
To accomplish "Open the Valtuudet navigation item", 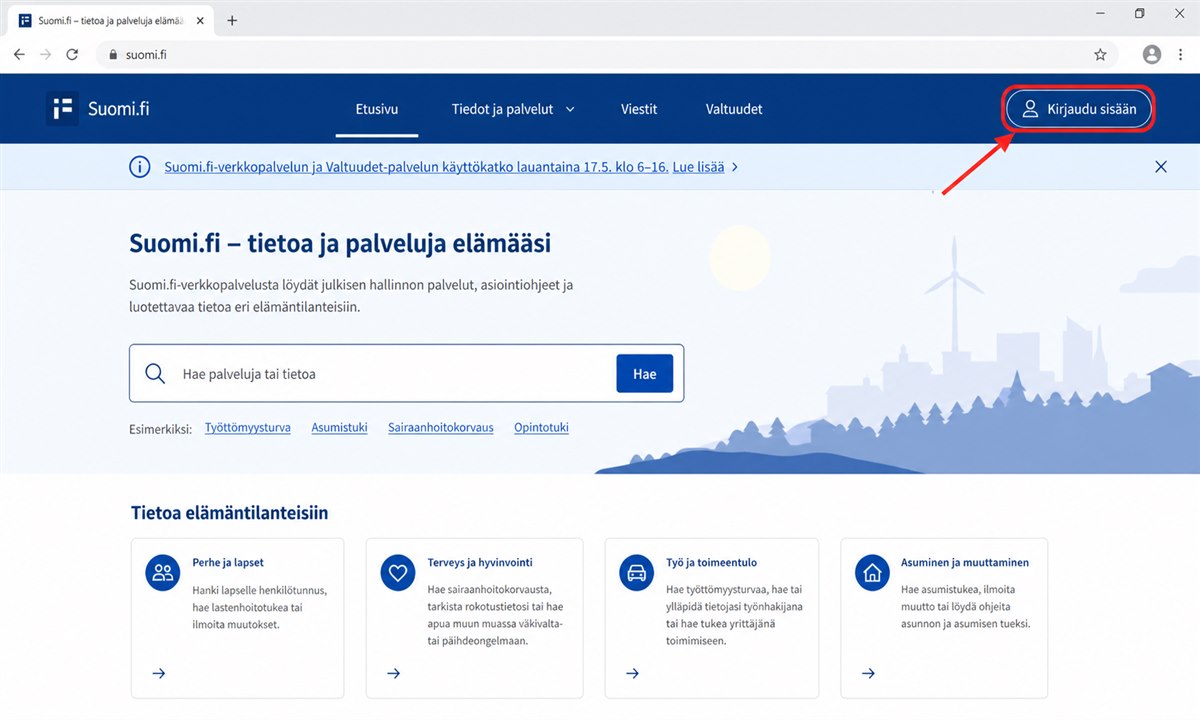I will pyautogui.click(x=734, y=109).
